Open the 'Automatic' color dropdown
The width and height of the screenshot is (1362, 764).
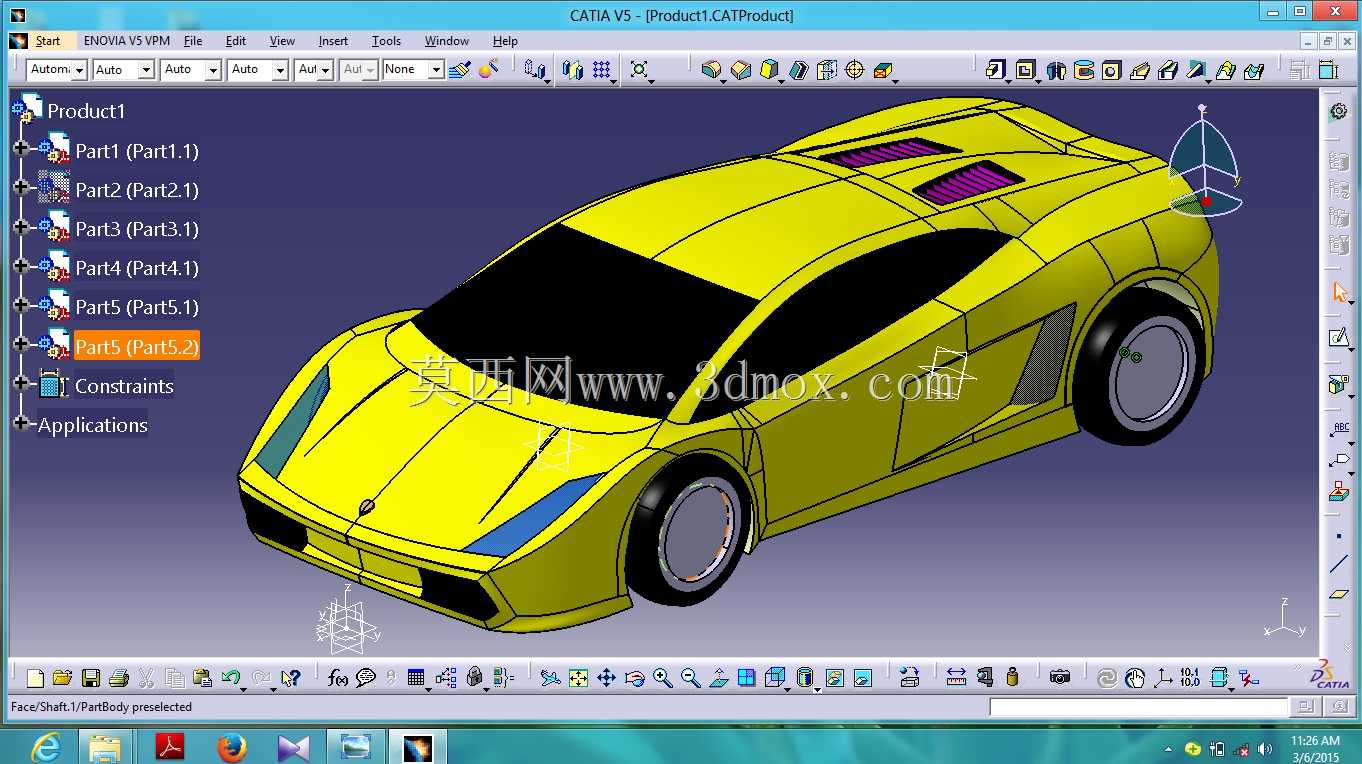79,69
